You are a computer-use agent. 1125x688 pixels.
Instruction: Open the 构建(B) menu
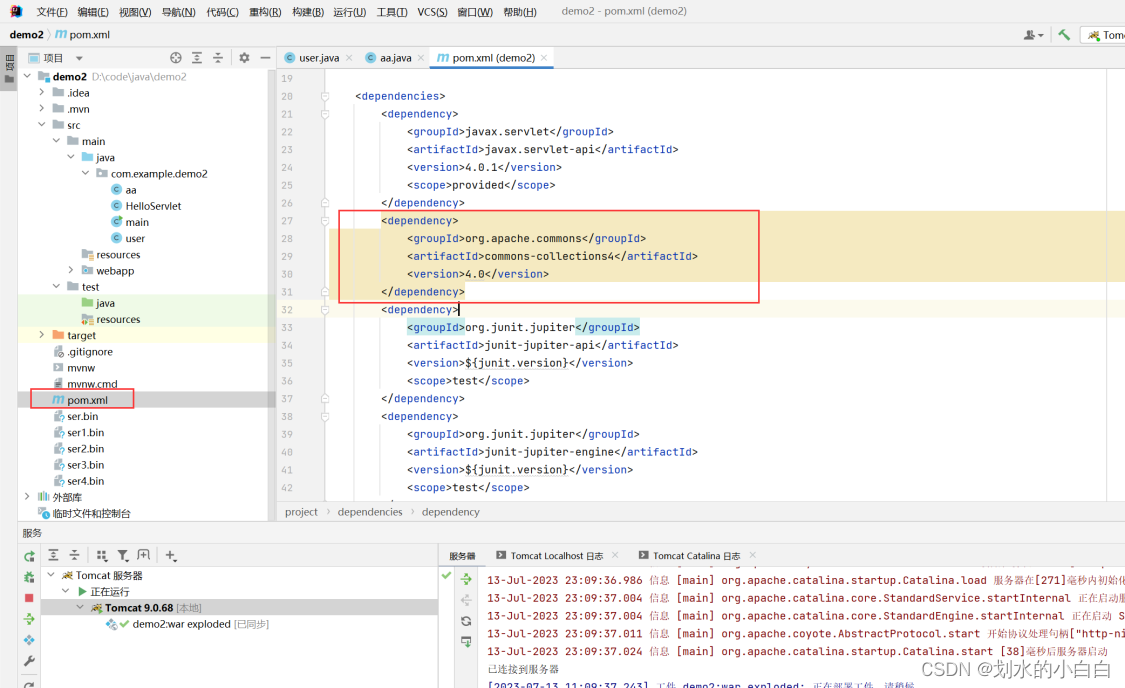click(x=308, y=11)
